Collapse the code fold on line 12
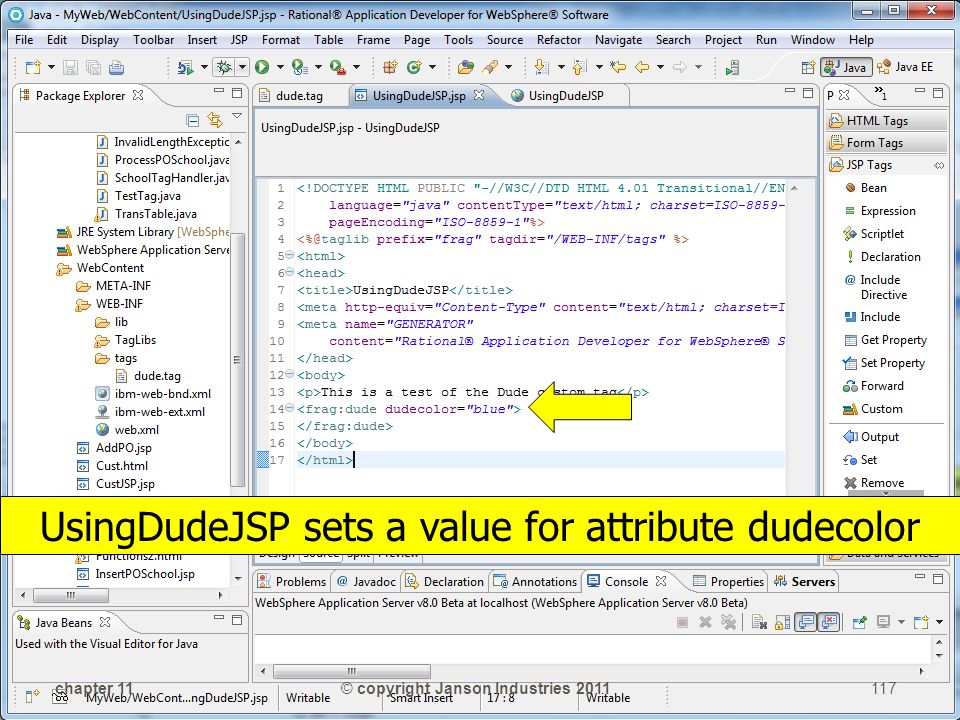This screenshot has width=960, height=720. click(x=290, y=374)
